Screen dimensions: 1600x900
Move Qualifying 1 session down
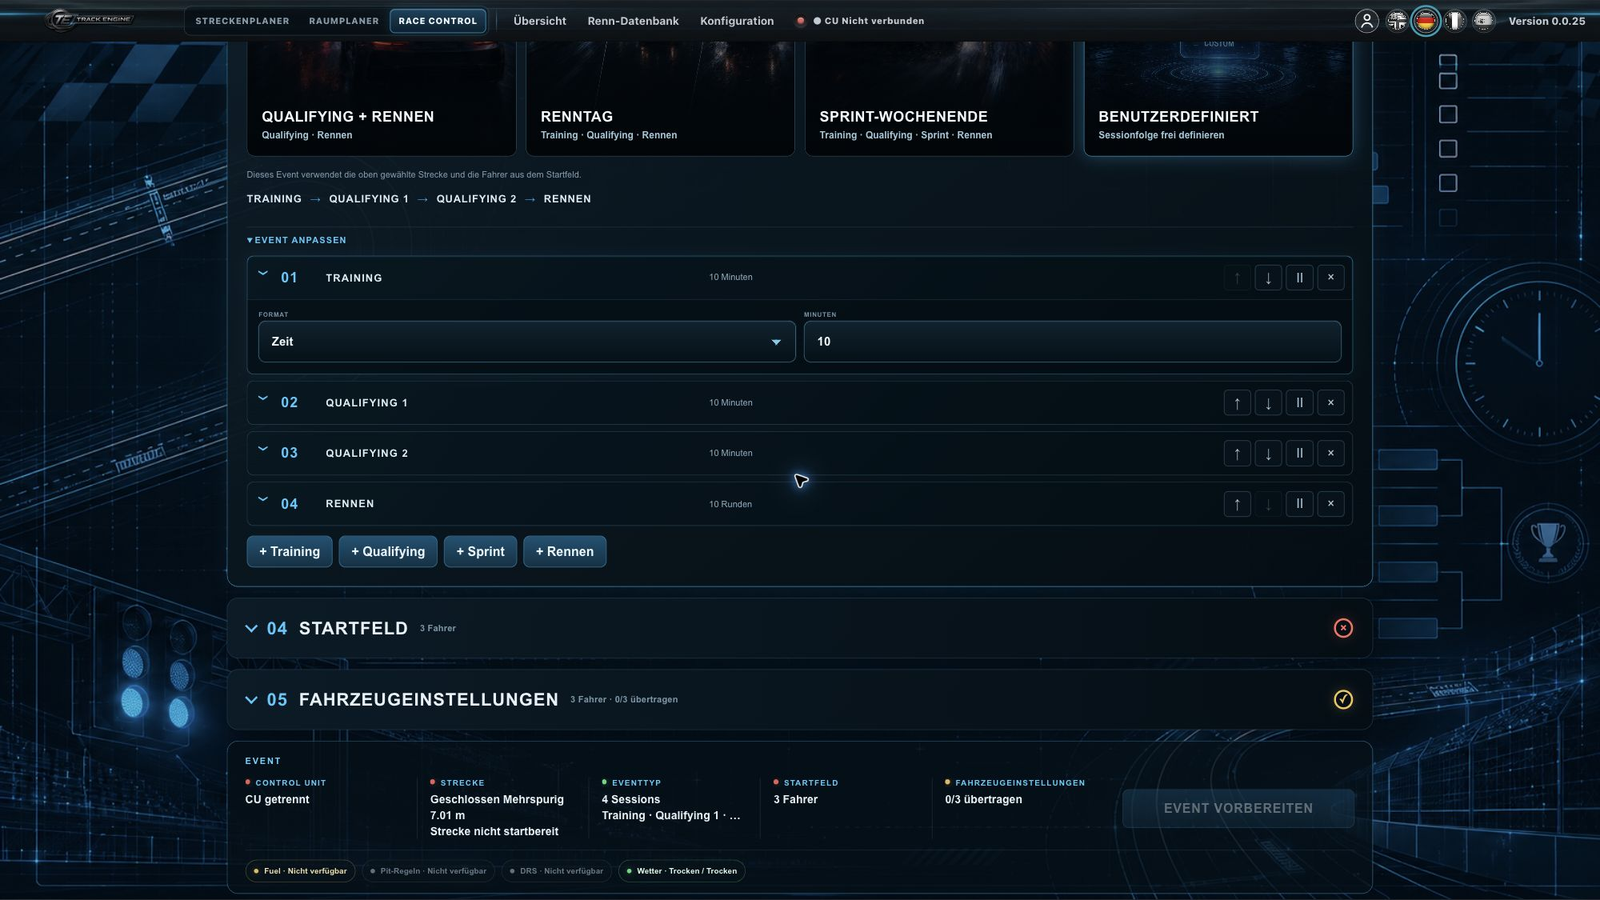pyautogui.click(x=1268, y=403)
